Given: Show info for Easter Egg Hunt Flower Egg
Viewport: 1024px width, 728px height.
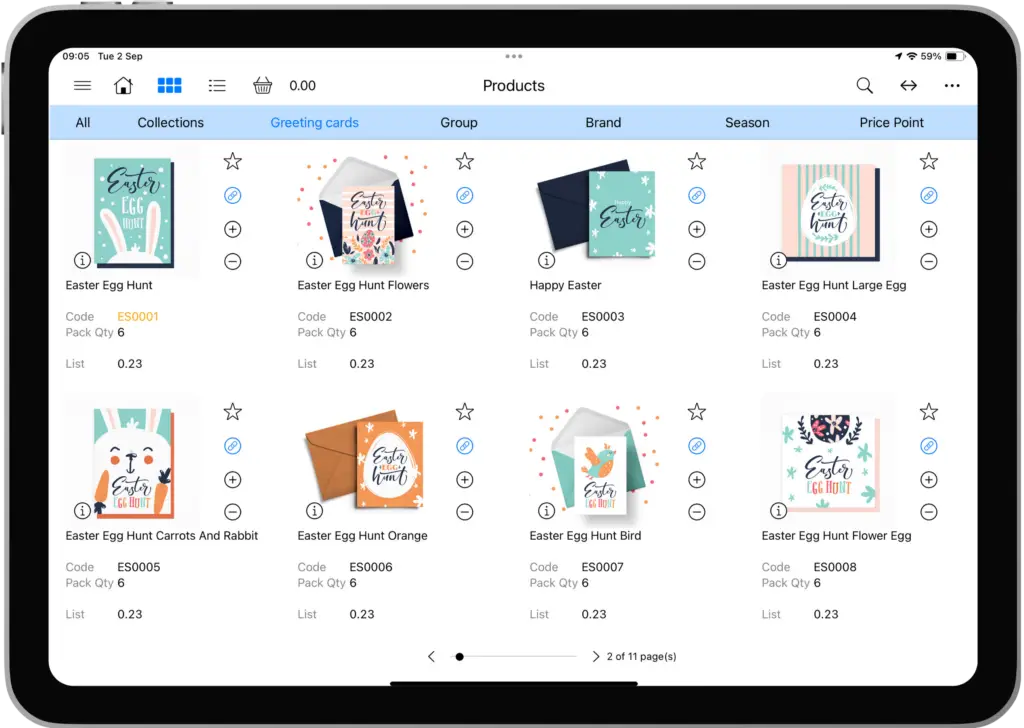Looking at the screenshot, I should pyautogui.click(x=778, y=511).
